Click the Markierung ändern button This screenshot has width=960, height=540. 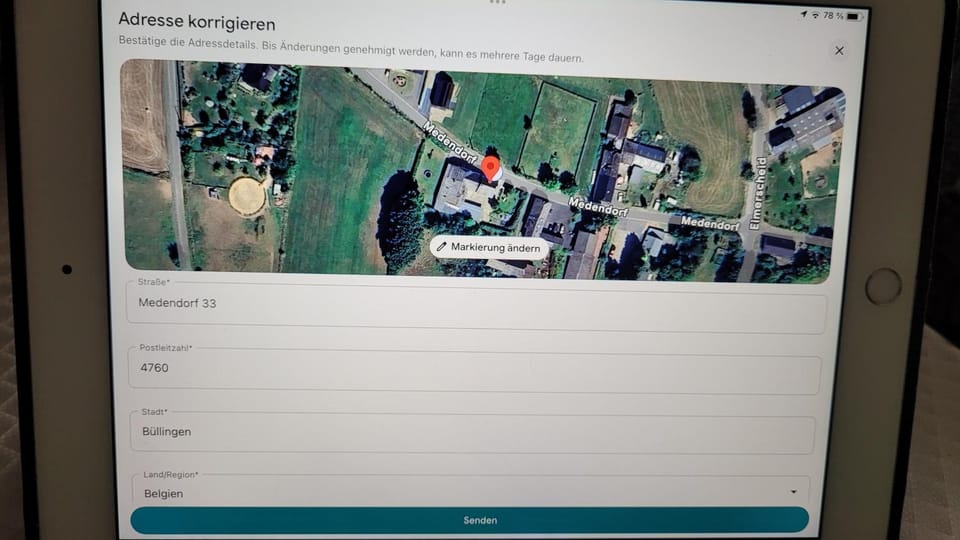pos(489,247)
